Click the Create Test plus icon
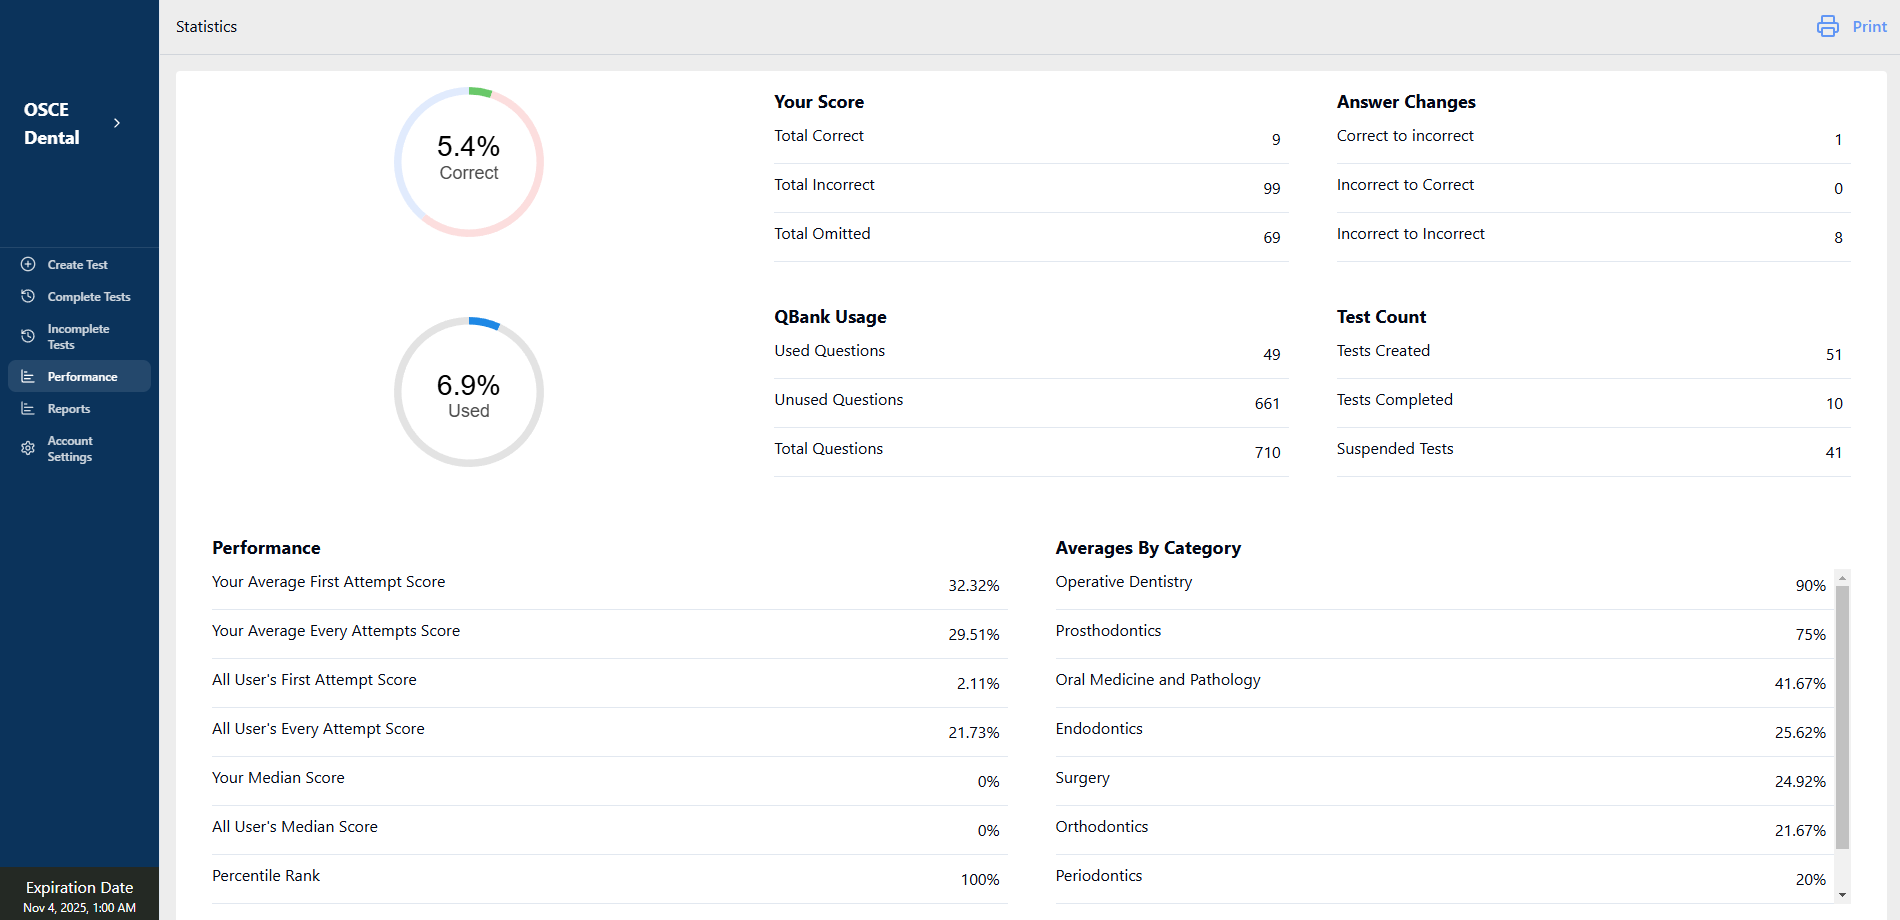Screen dimensions: 1900x920 click(x=28, y=264)
